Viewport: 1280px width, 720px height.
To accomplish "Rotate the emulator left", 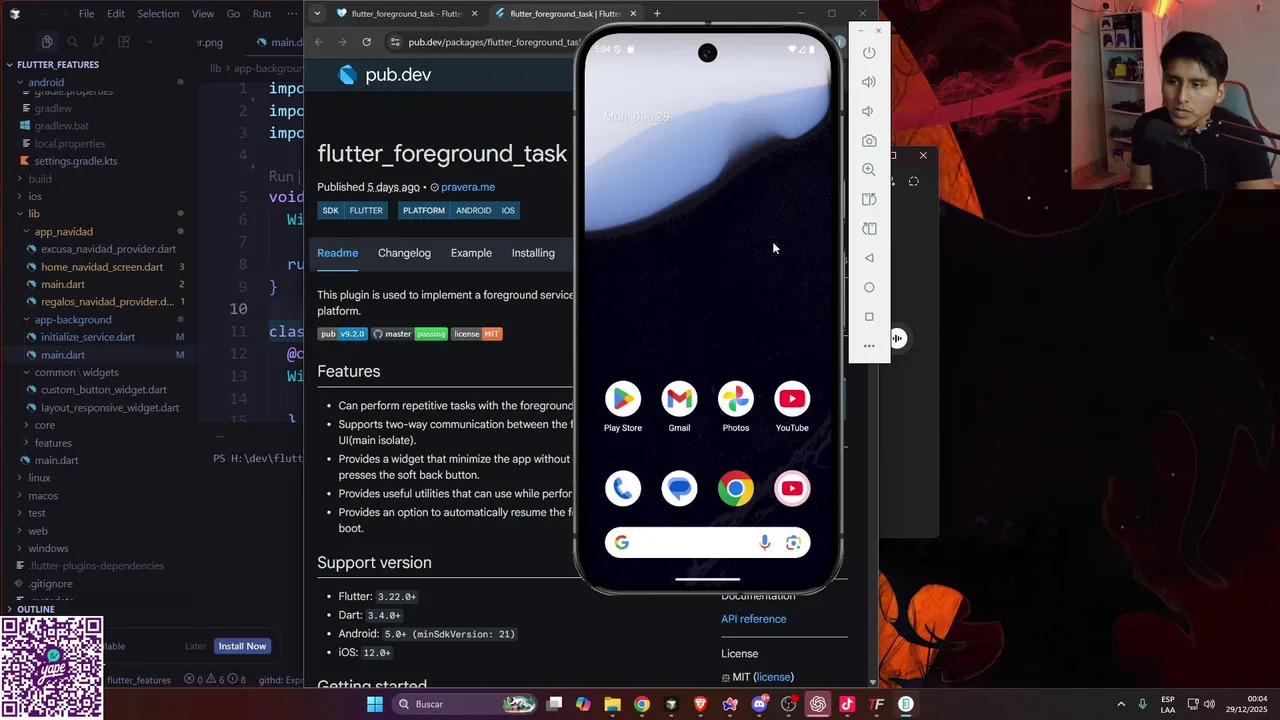I will pyautogui.click(x=869, y=199).
